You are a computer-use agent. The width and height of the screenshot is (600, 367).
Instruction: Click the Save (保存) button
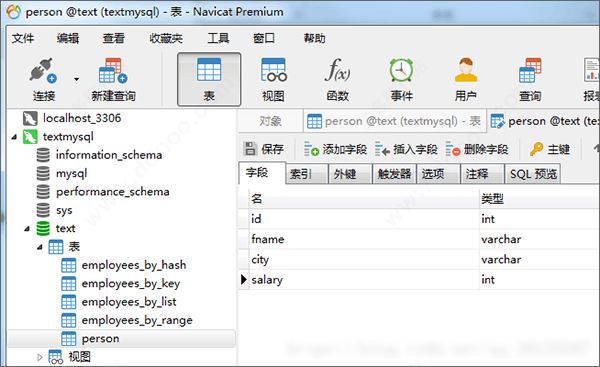point(264,149)
